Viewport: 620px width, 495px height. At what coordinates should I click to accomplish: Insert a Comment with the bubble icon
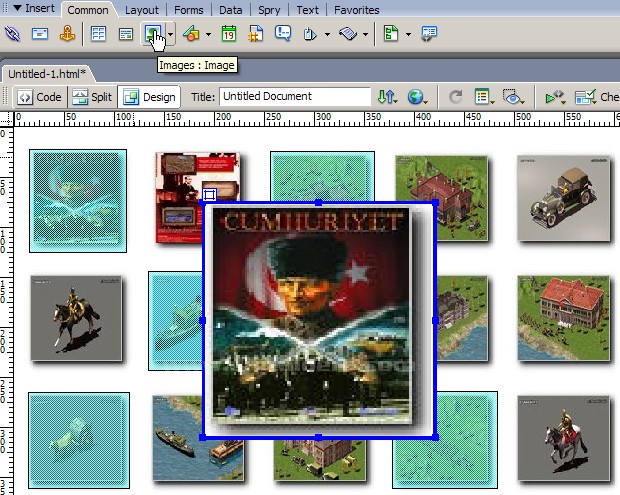pos(283,33)
